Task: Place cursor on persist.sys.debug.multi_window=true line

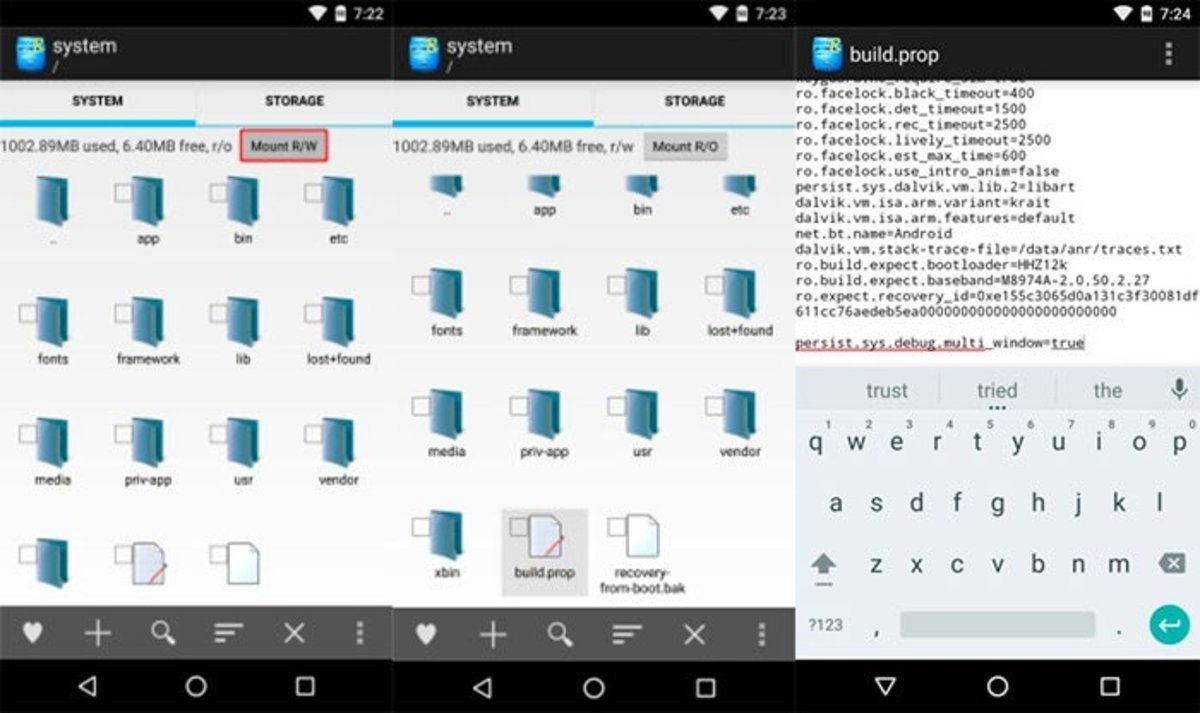Action: click(x=940, y=343)
